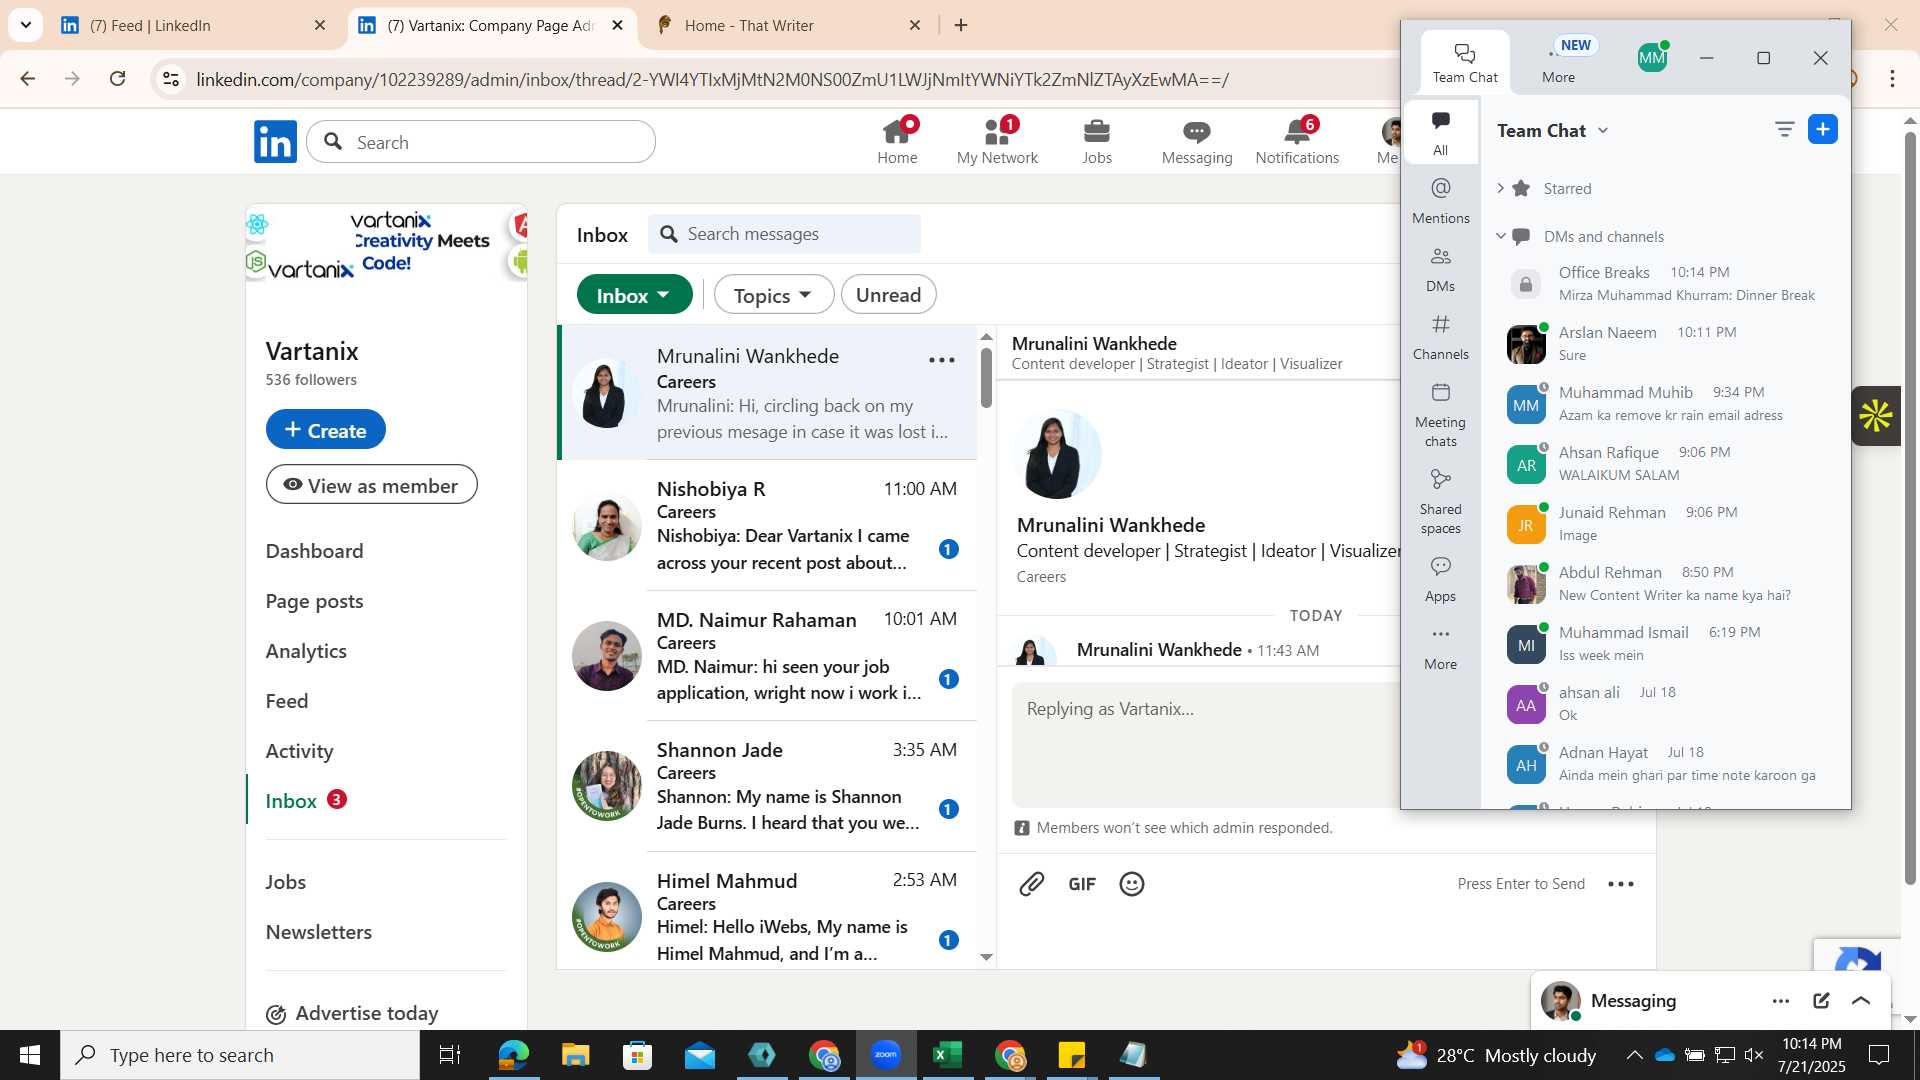
Task: Open More options in Zoom sidebar
Action: (x=1440, y=647)
